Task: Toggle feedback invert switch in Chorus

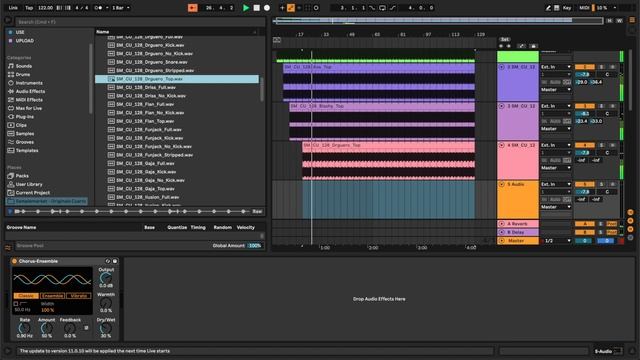Action: [86, 328]
